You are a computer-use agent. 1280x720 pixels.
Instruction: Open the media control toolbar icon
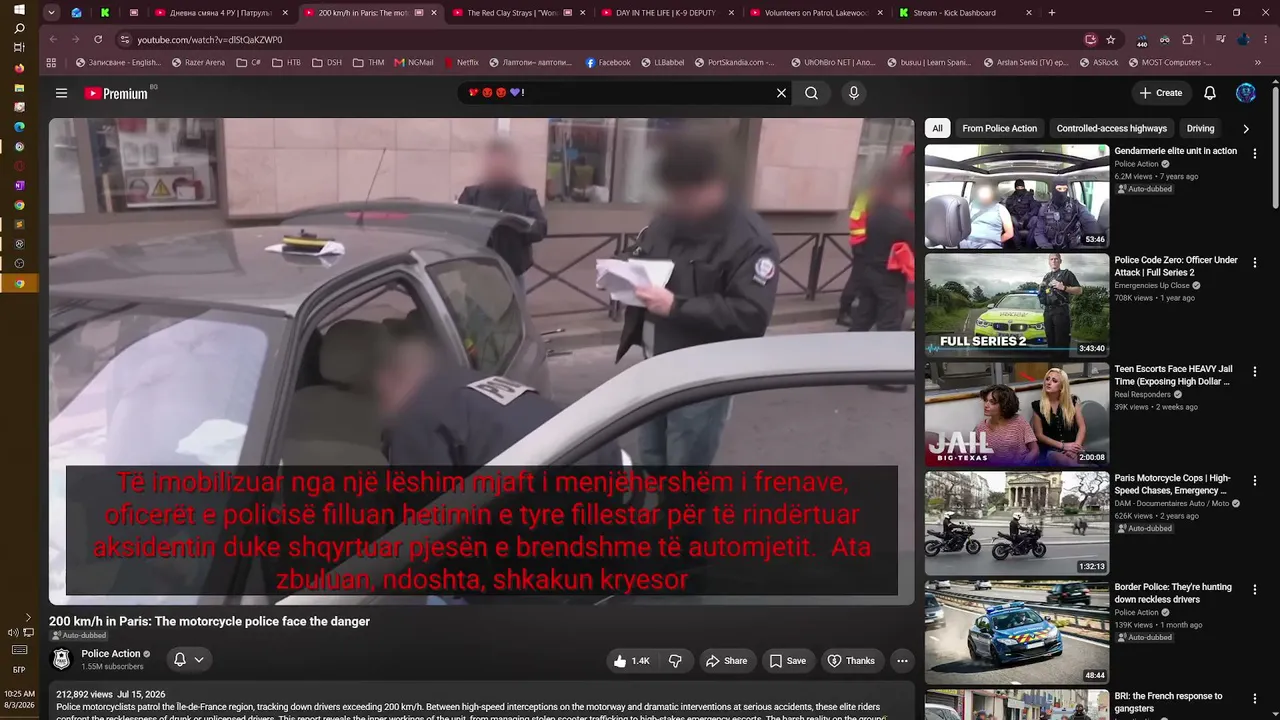tap(1221, 39)
